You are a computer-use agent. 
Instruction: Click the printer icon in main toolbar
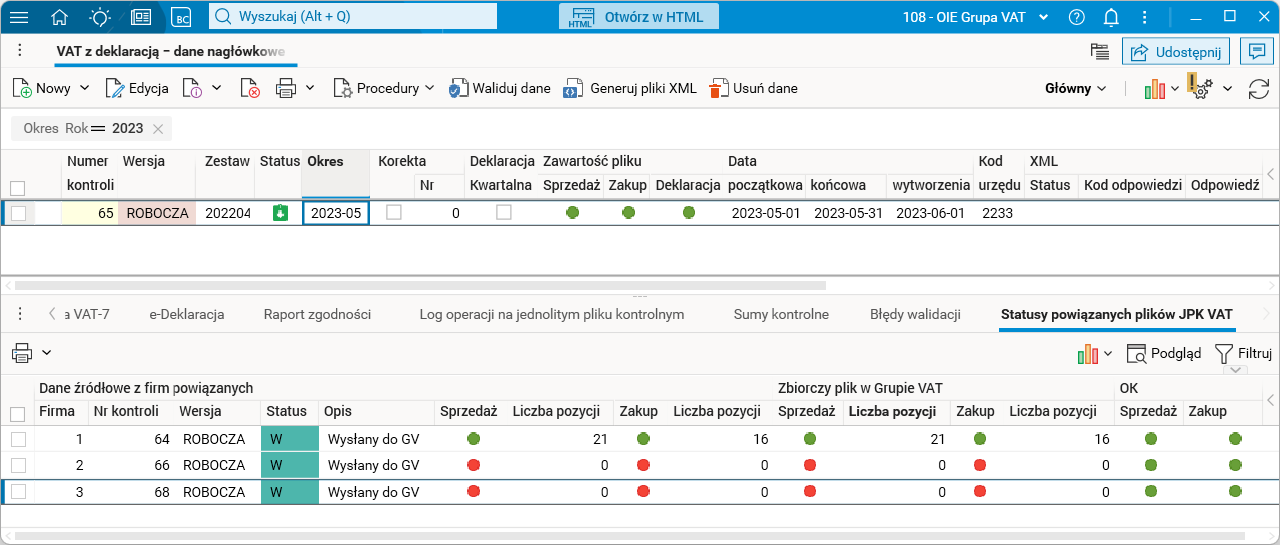click(286, 88)
